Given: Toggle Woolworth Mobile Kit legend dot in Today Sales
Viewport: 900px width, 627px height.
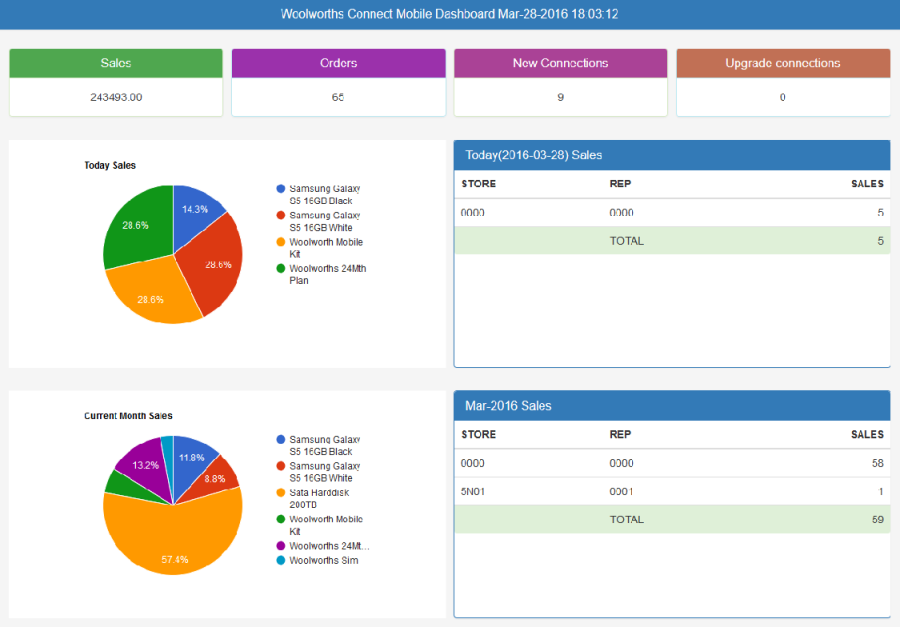Looking at the screenshot, I should [x=281, y=242].
